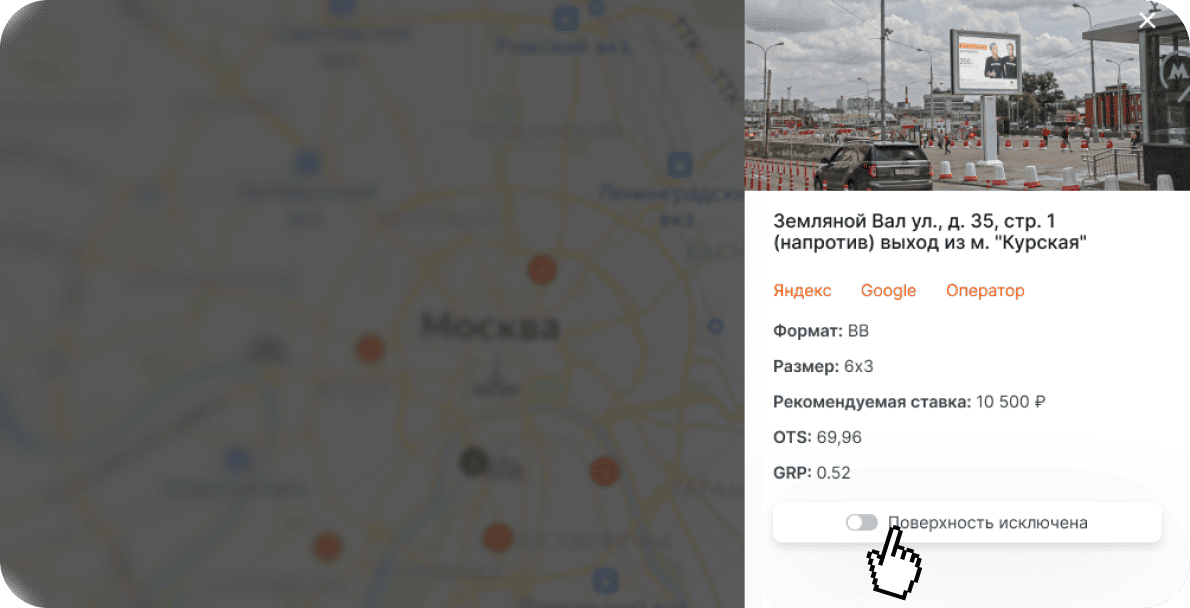Select the orange marker right of dark marker

605,471
